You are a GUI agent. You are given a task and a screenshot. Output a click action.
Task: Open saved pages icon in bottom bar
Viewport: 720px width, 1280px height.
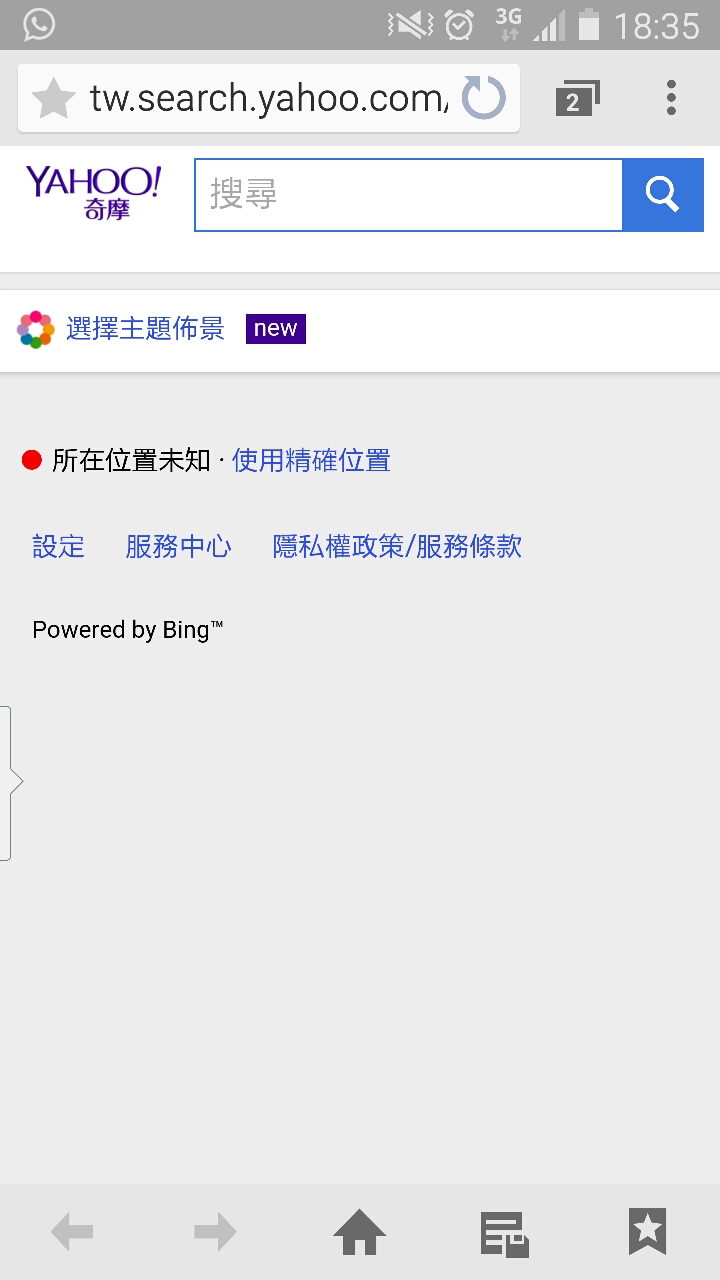pos(504,1233)
